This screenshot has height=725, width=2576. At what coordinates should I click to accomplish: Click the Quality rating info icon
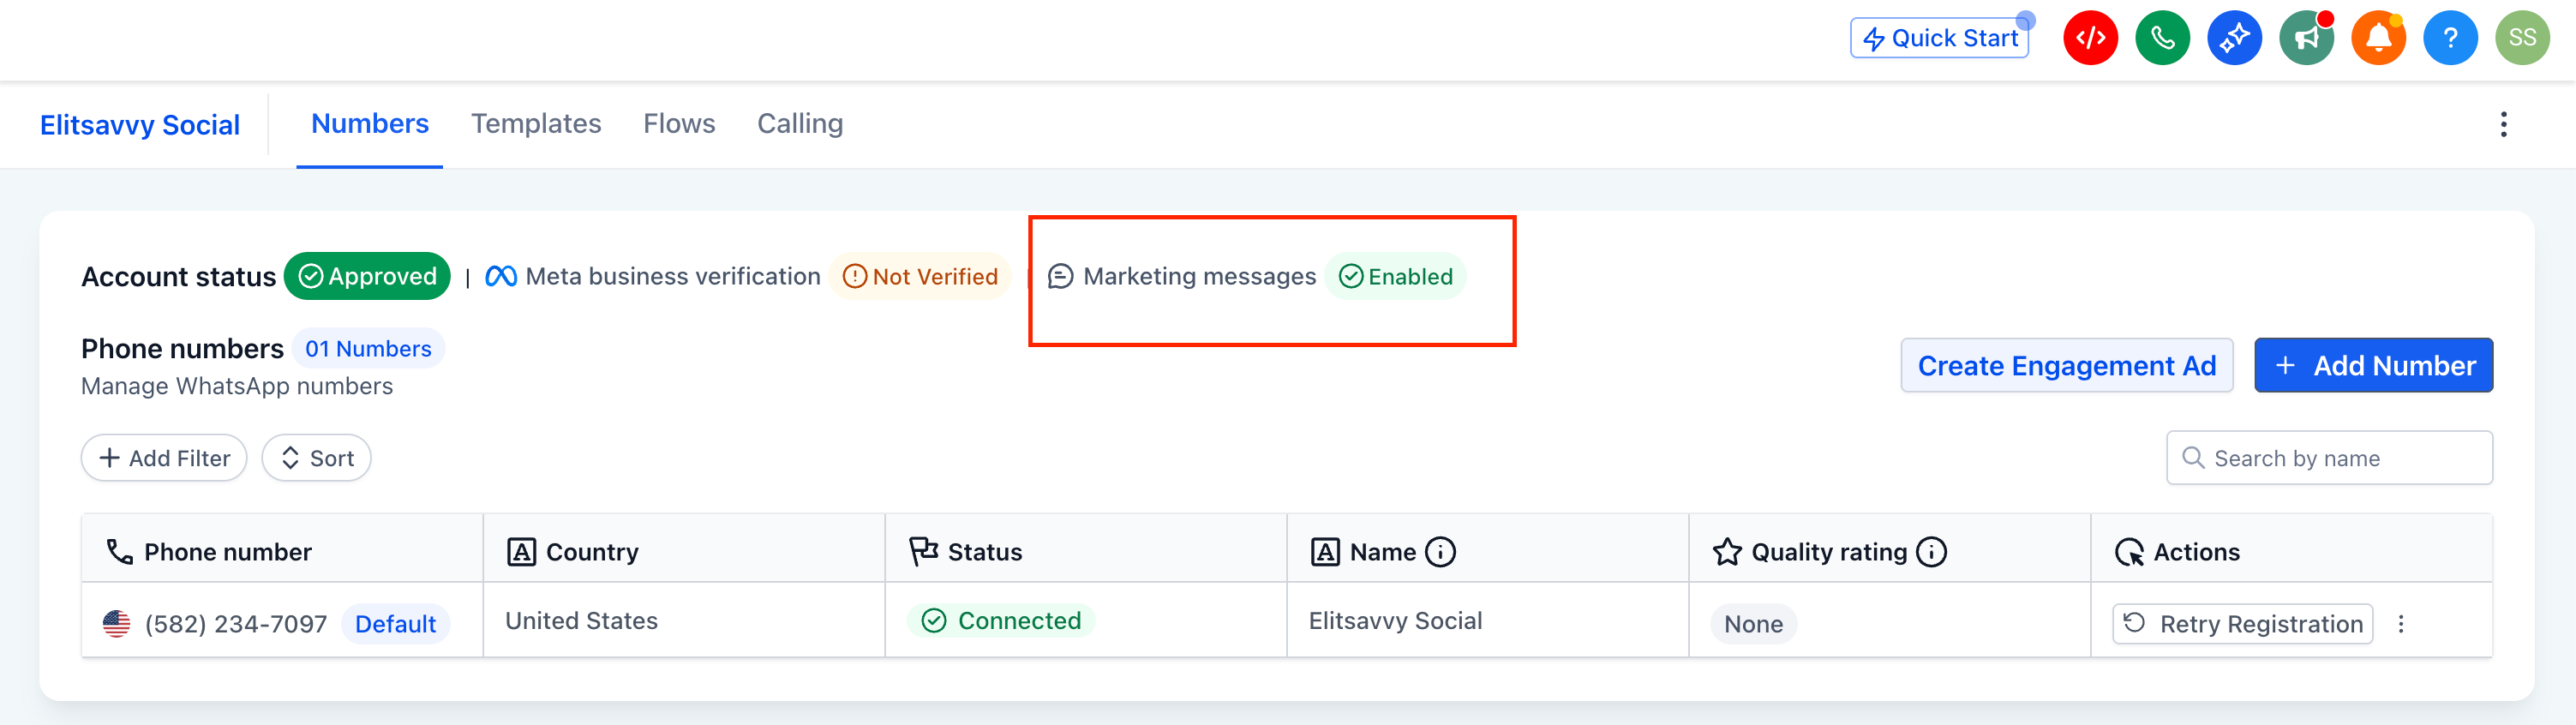pos(1931,552)
